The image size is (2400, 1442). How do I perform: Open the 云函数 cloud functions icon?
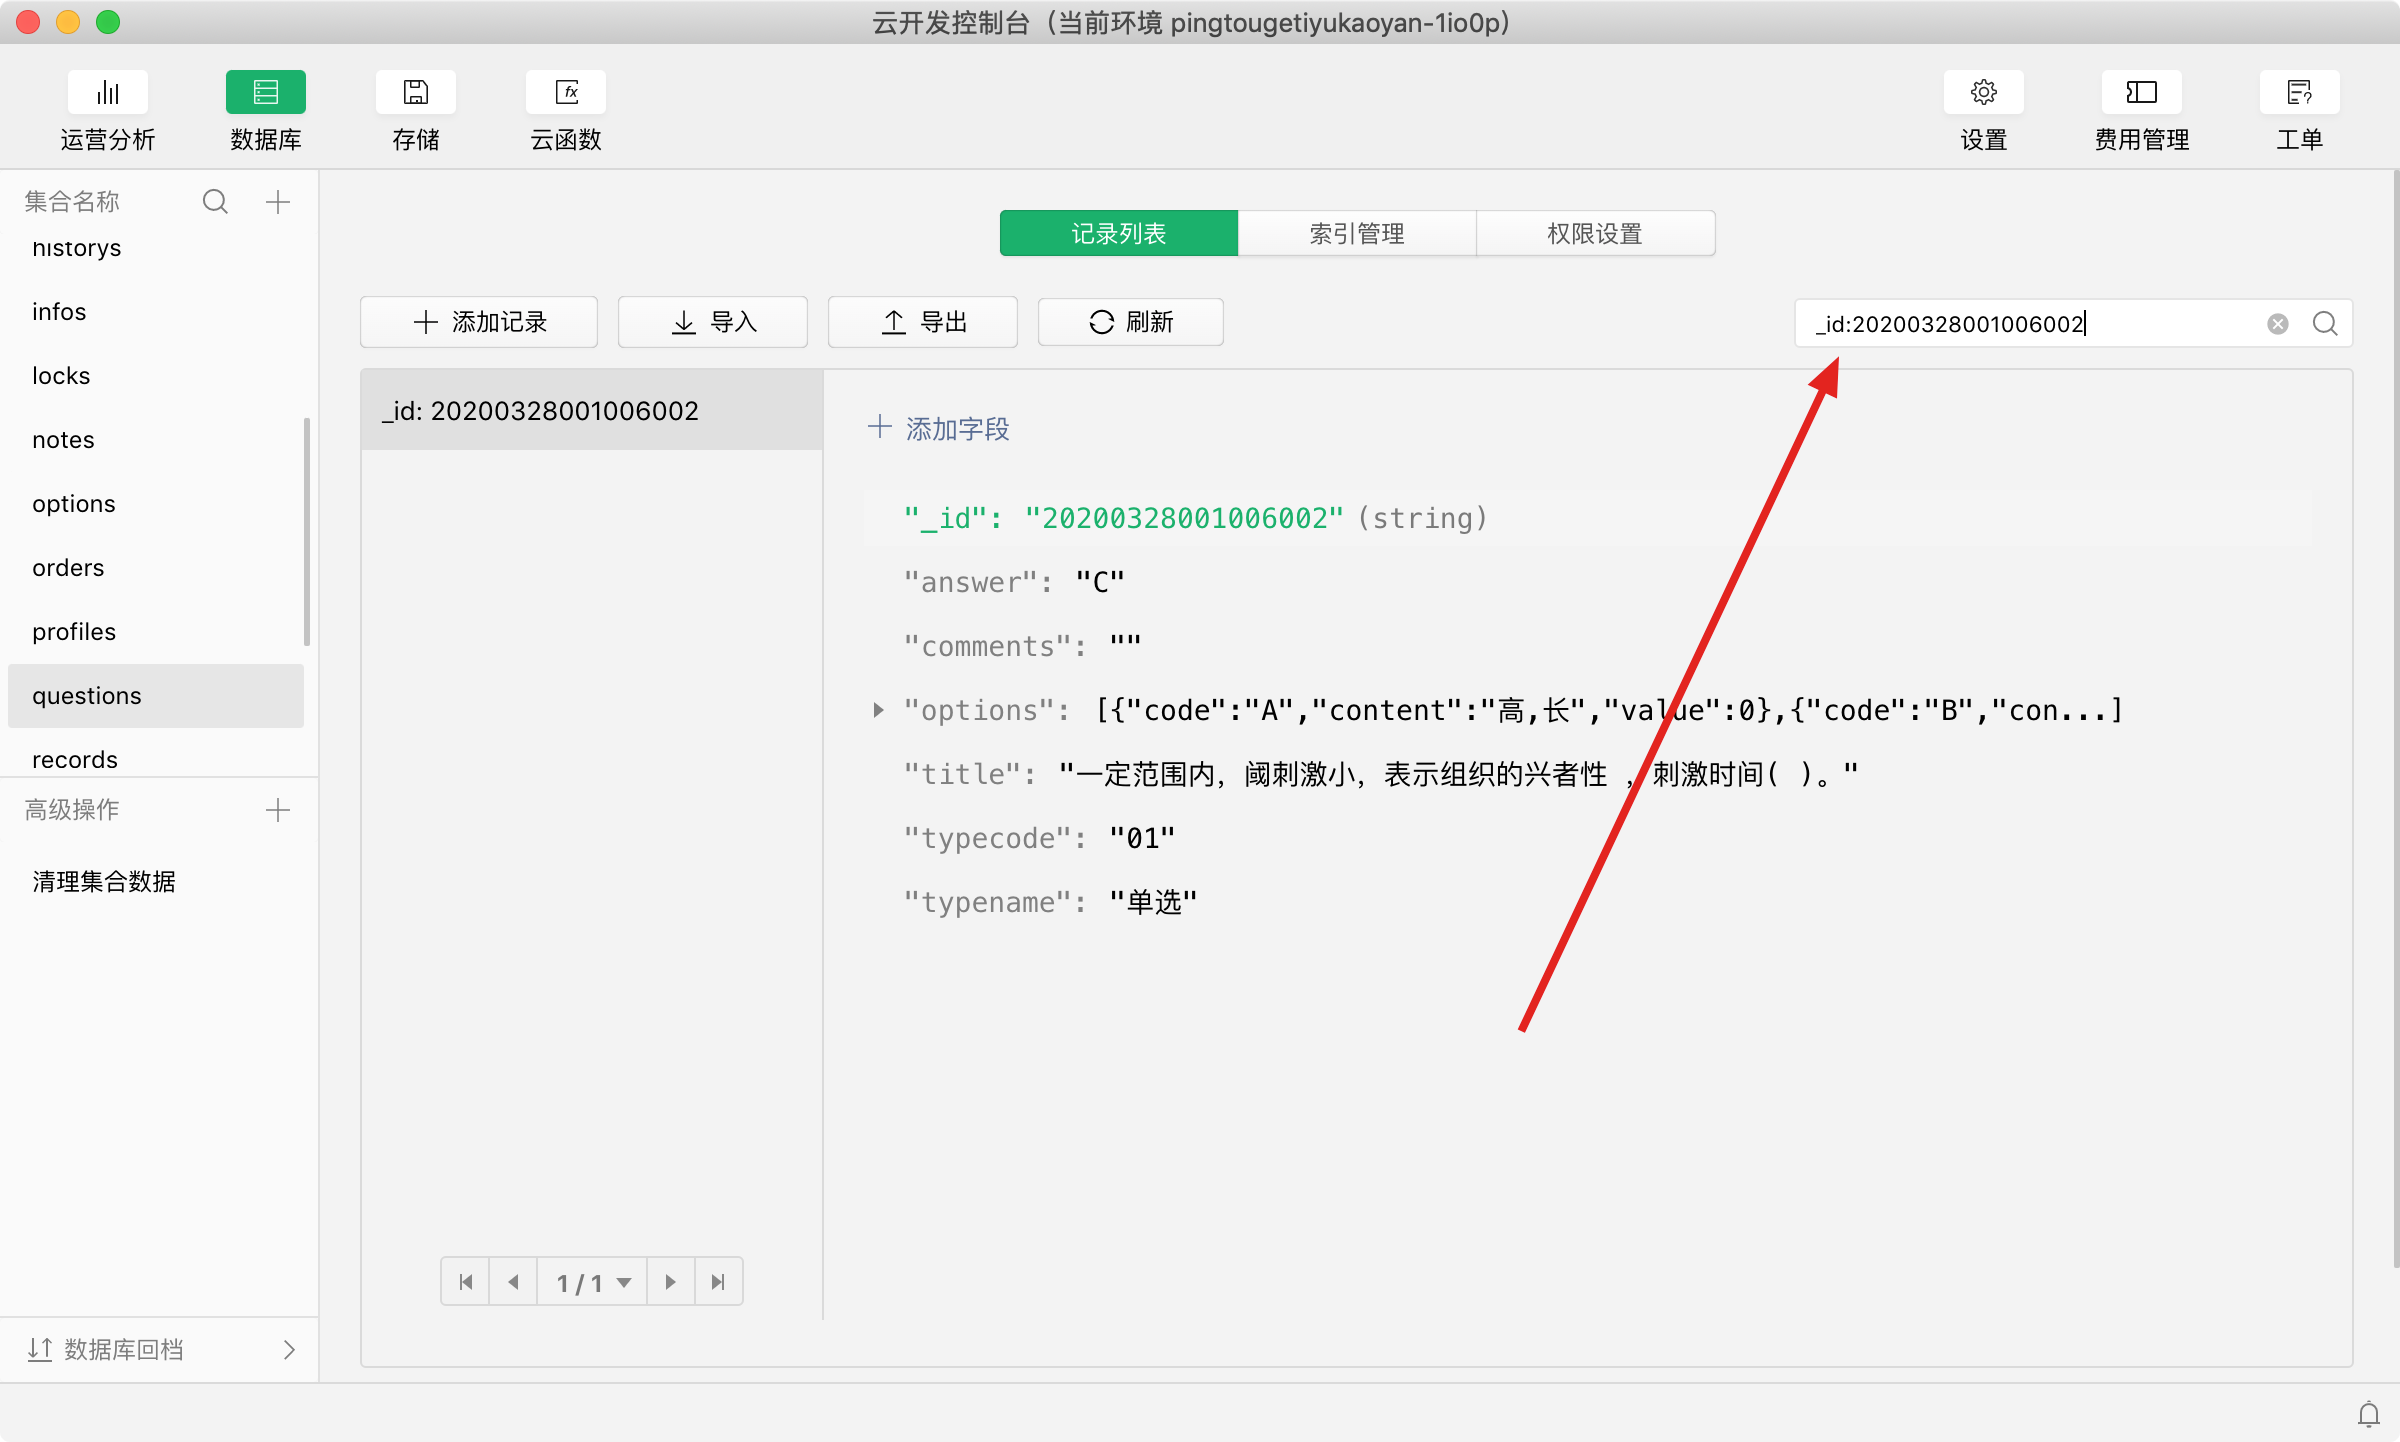click(x=566, y=93)
